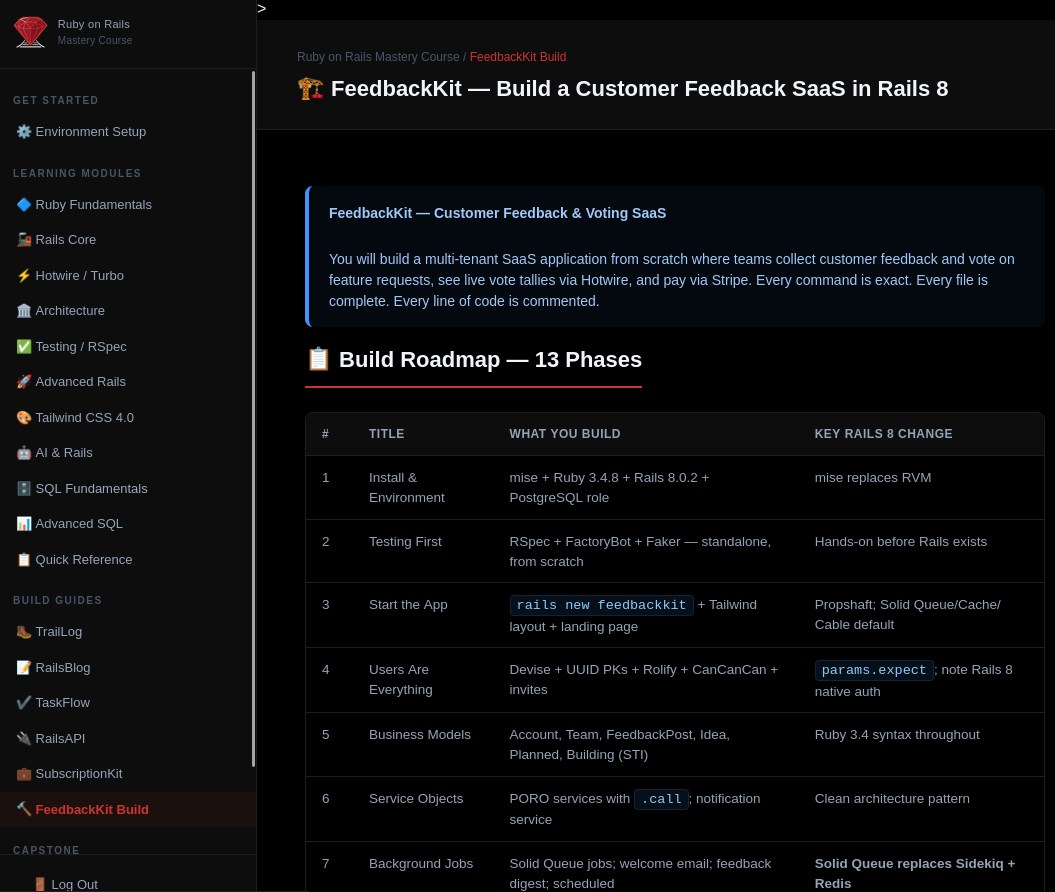The width and height of the screenshot is (1055, 892).
Task: Click the boot icon beside TrailLog
Action: [x=24, y=632]
